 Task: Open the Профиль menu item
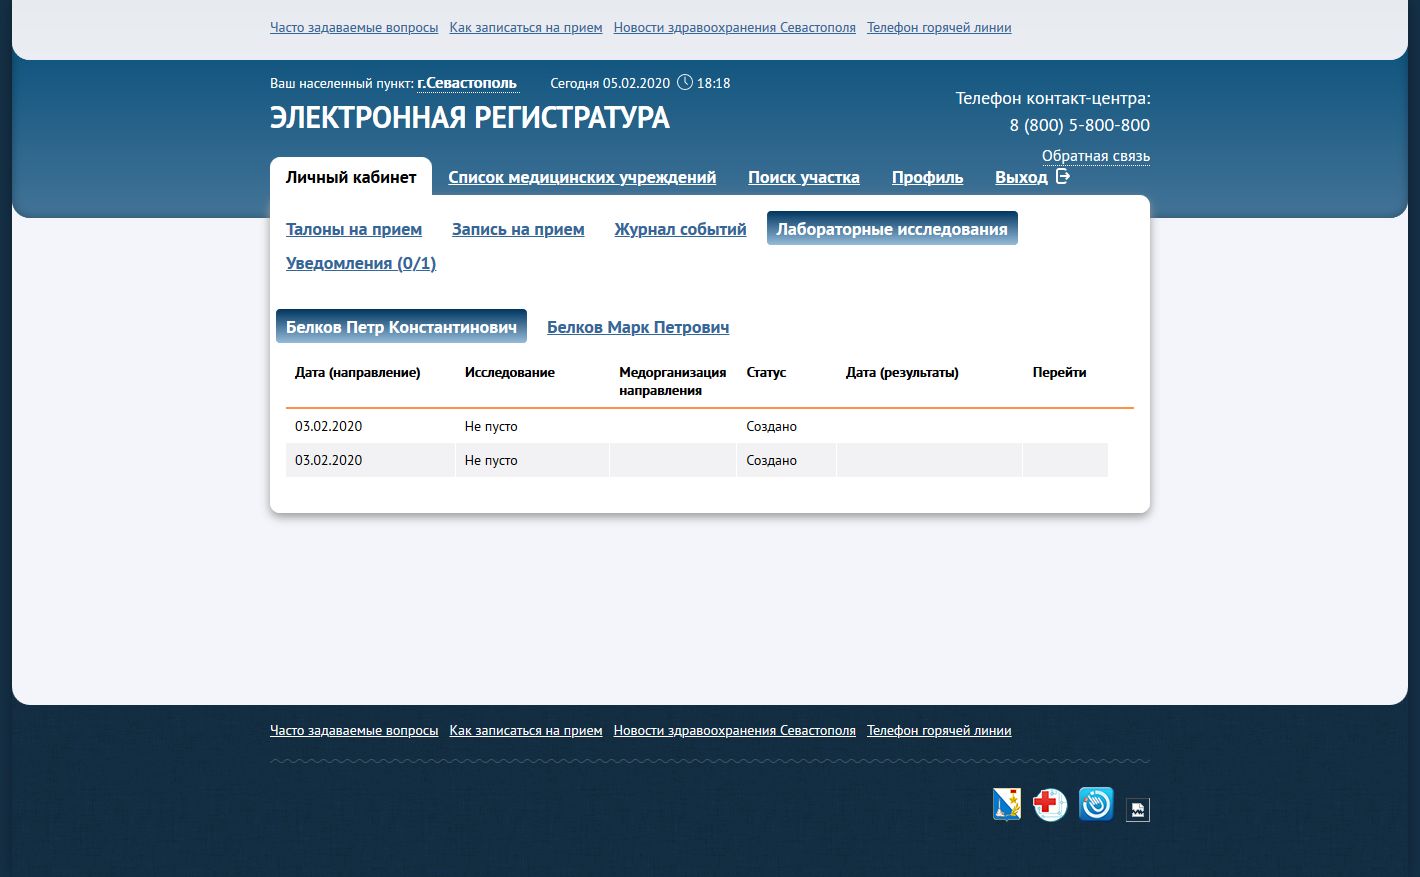point(928,177)
